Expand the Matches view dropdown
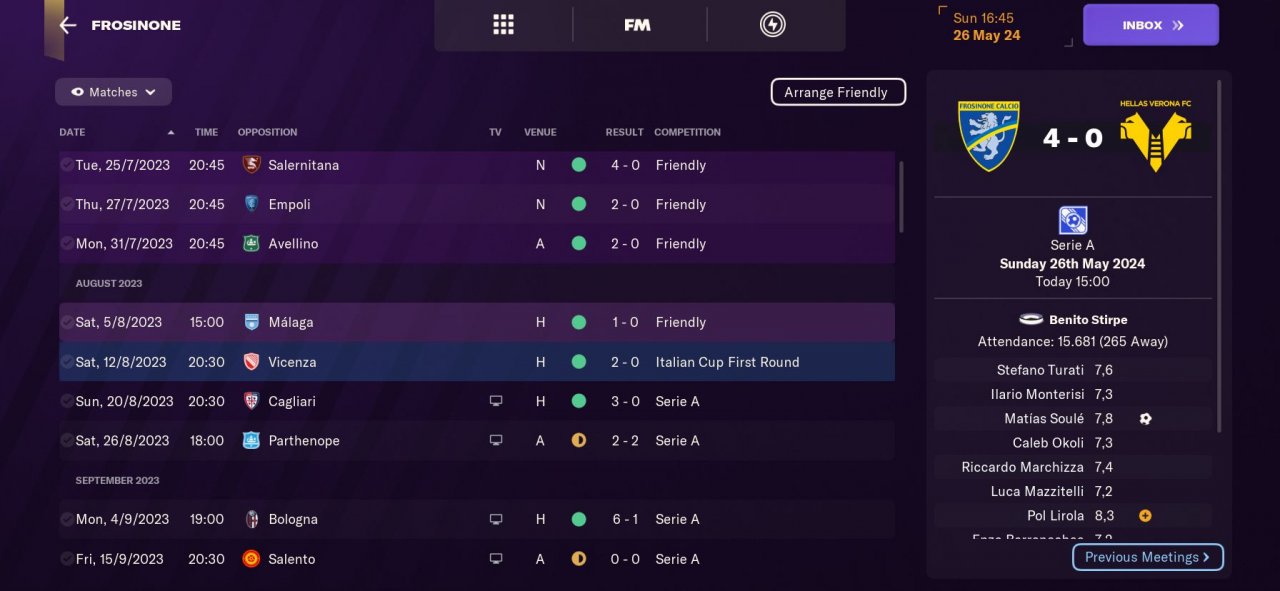The width and height of the screenshot is (1280, 591). click(x=113, y=92)
